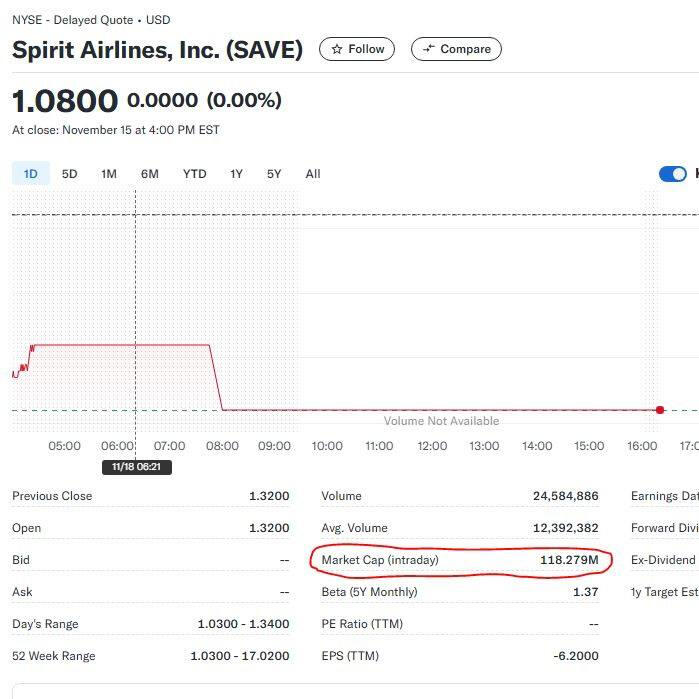699x699 pixels.
Task: Click the PE Ratio (TTM) label
Action: point(362,624)
